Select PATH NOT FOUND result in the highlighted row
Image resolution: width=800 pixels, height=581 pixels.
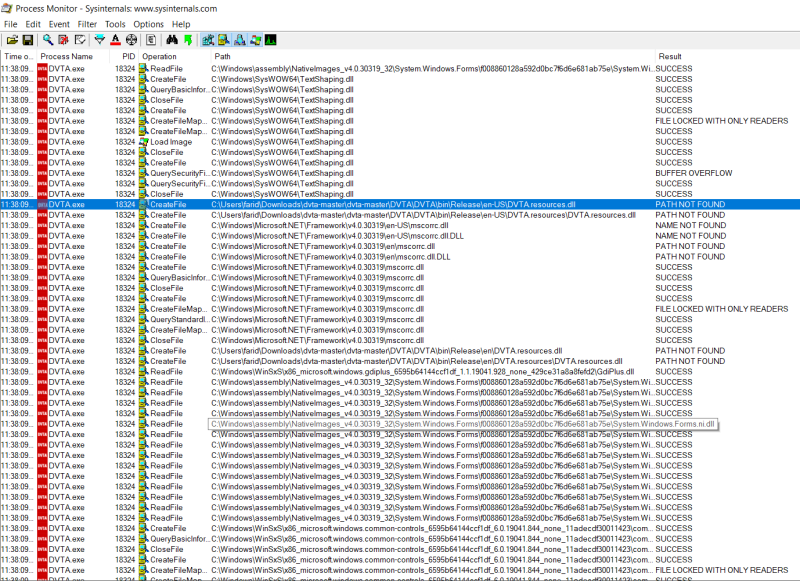690,205
